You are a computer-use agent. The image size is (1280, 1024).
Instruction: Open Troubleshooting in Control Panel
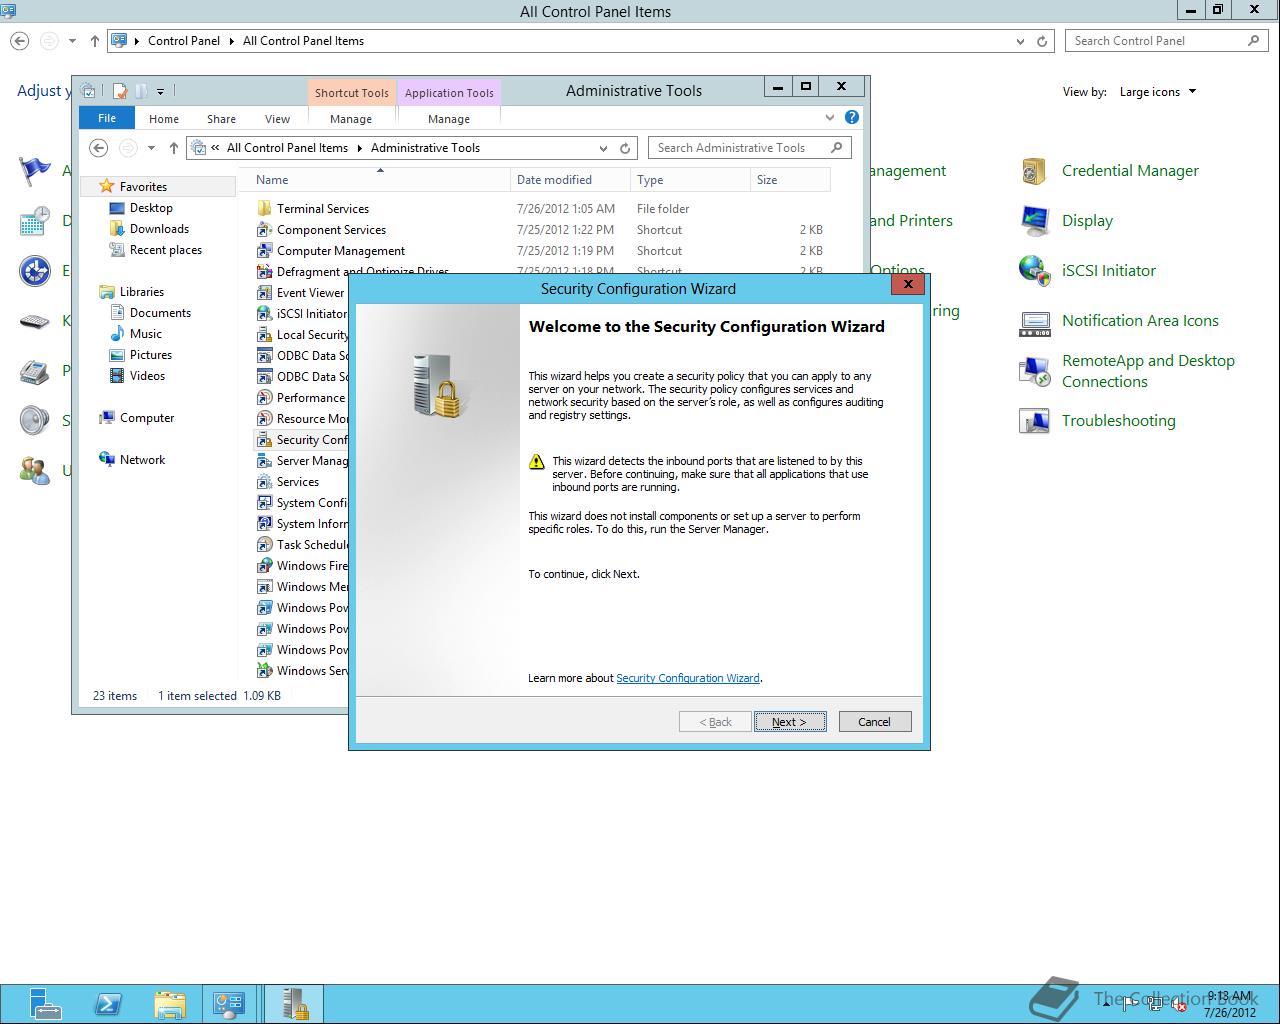tap(1119, 420)
